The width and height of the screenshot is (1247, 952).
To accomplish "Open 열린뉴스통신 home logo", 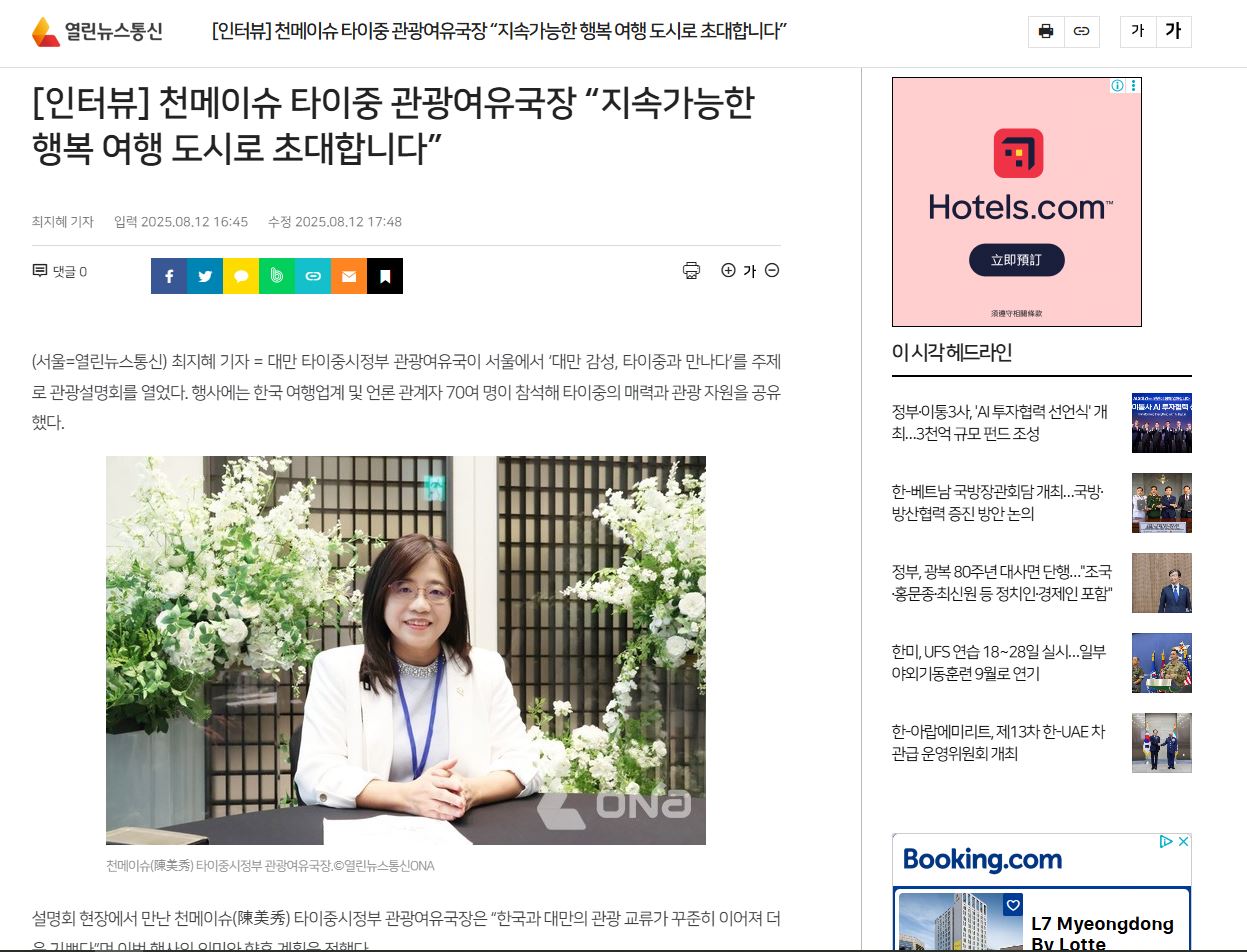I will point(97,31).
